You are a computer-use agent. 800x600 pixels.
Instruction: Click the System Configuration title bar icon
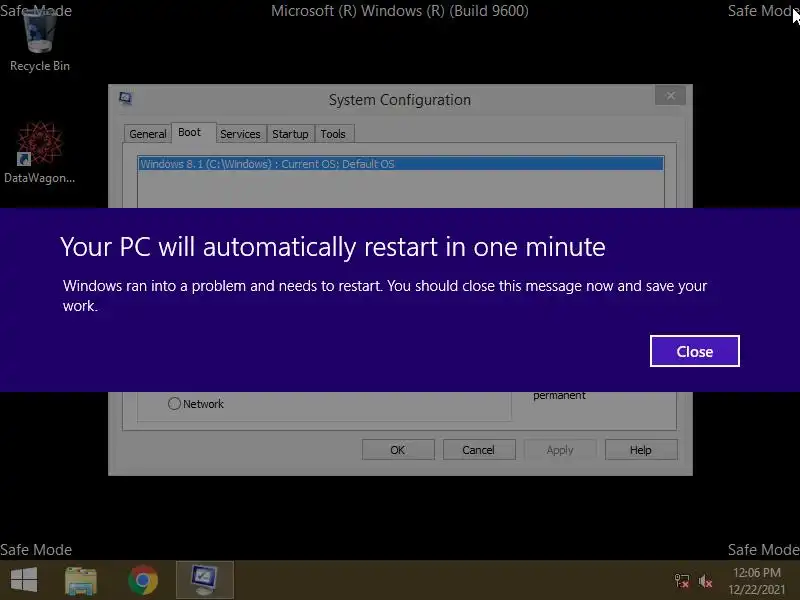(125, 98)
